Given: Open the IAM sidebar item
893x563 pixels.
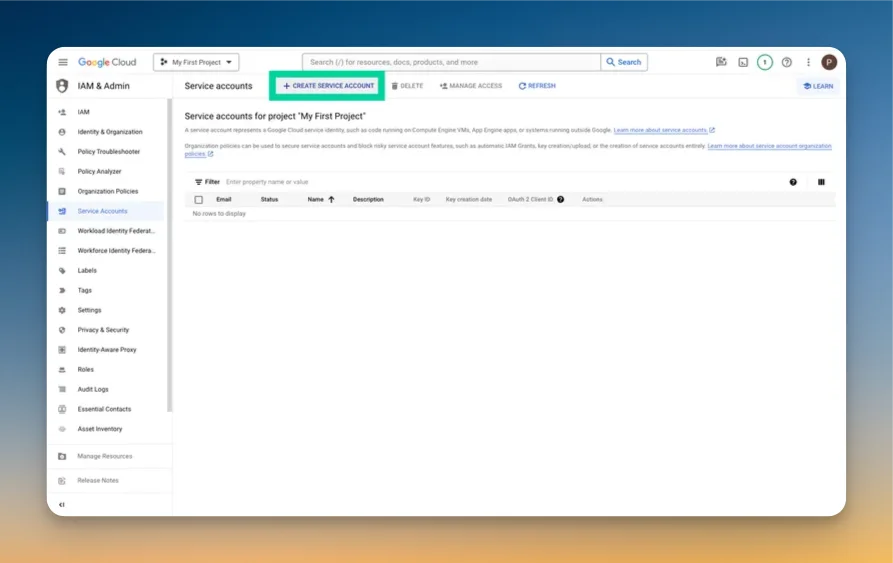Looking at the screenshot, I should coord(105,112).
